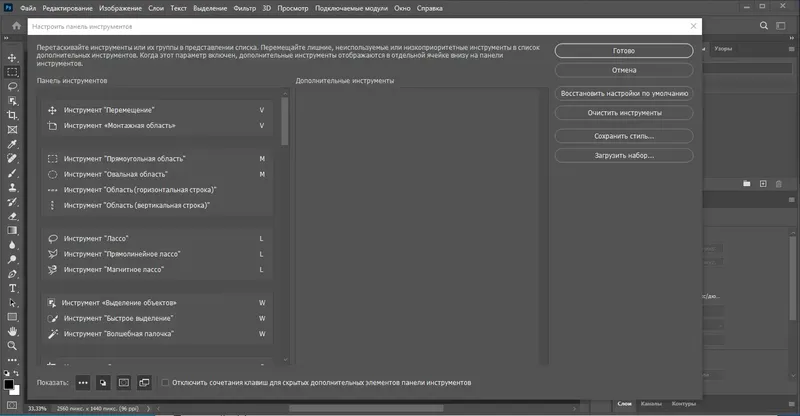The image size is (800, 416).
Task: Open the Search icon at top right
Action: (x=764, y=26)
